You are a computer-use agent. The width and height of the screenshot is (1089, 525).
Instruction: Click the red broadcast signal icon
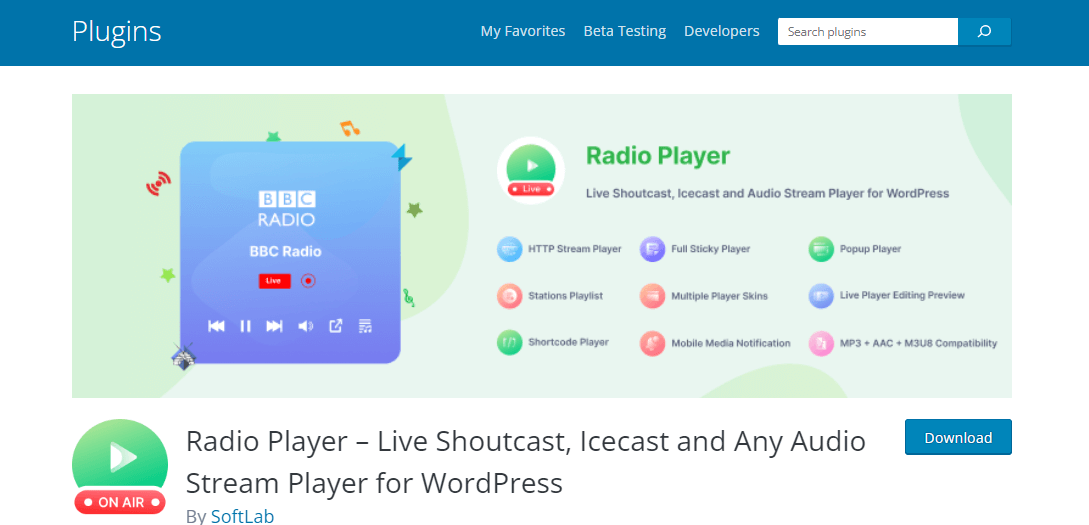[x=158, y=185]
